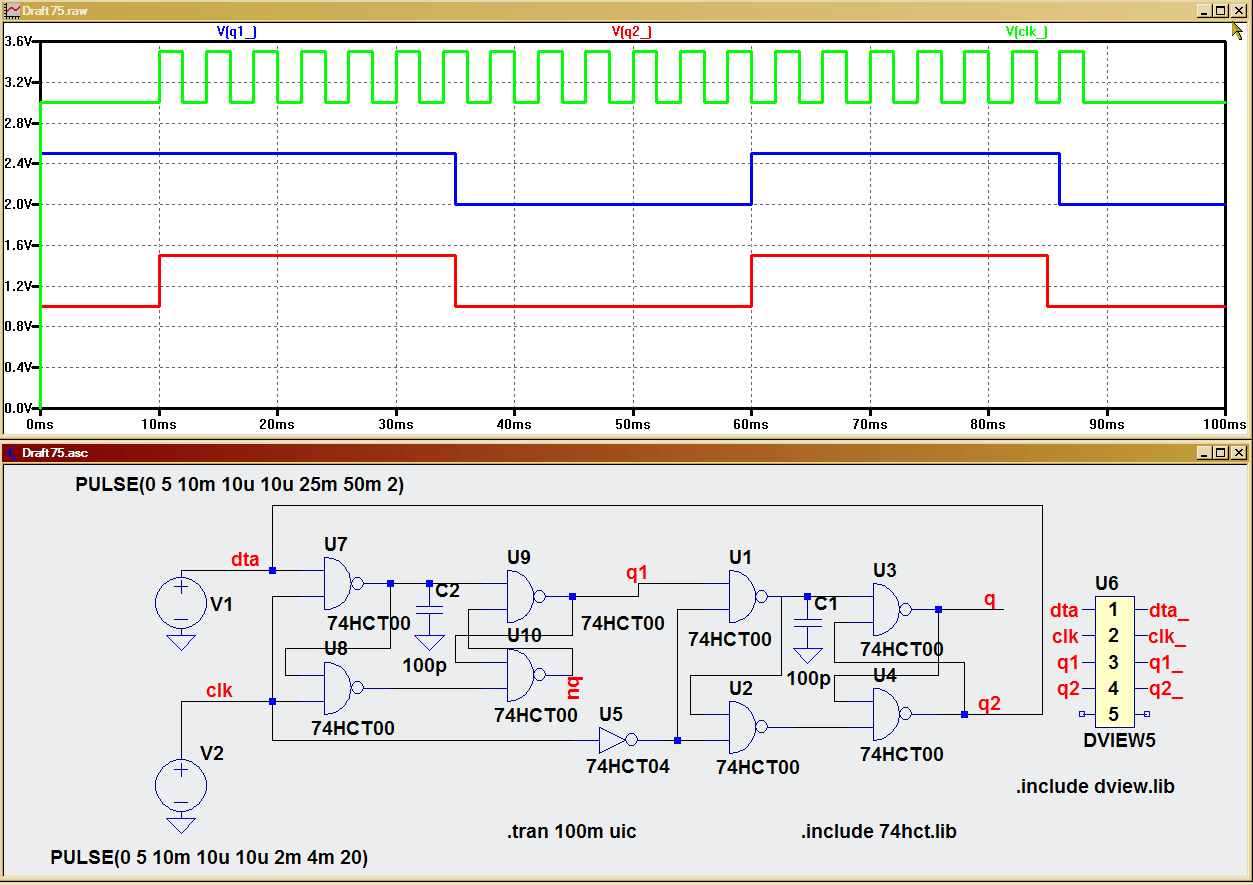1253x885 pixels.
Task: Click NAND gate symbol U9
Action: (527, 597)
